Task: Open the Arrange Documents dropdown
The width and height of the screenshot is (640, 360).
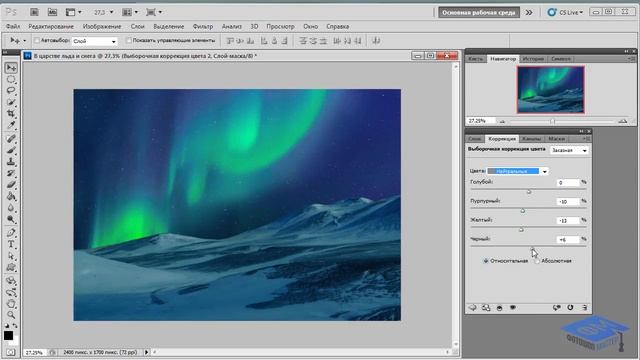Action: pyautogui.click(x=130, y=12)
